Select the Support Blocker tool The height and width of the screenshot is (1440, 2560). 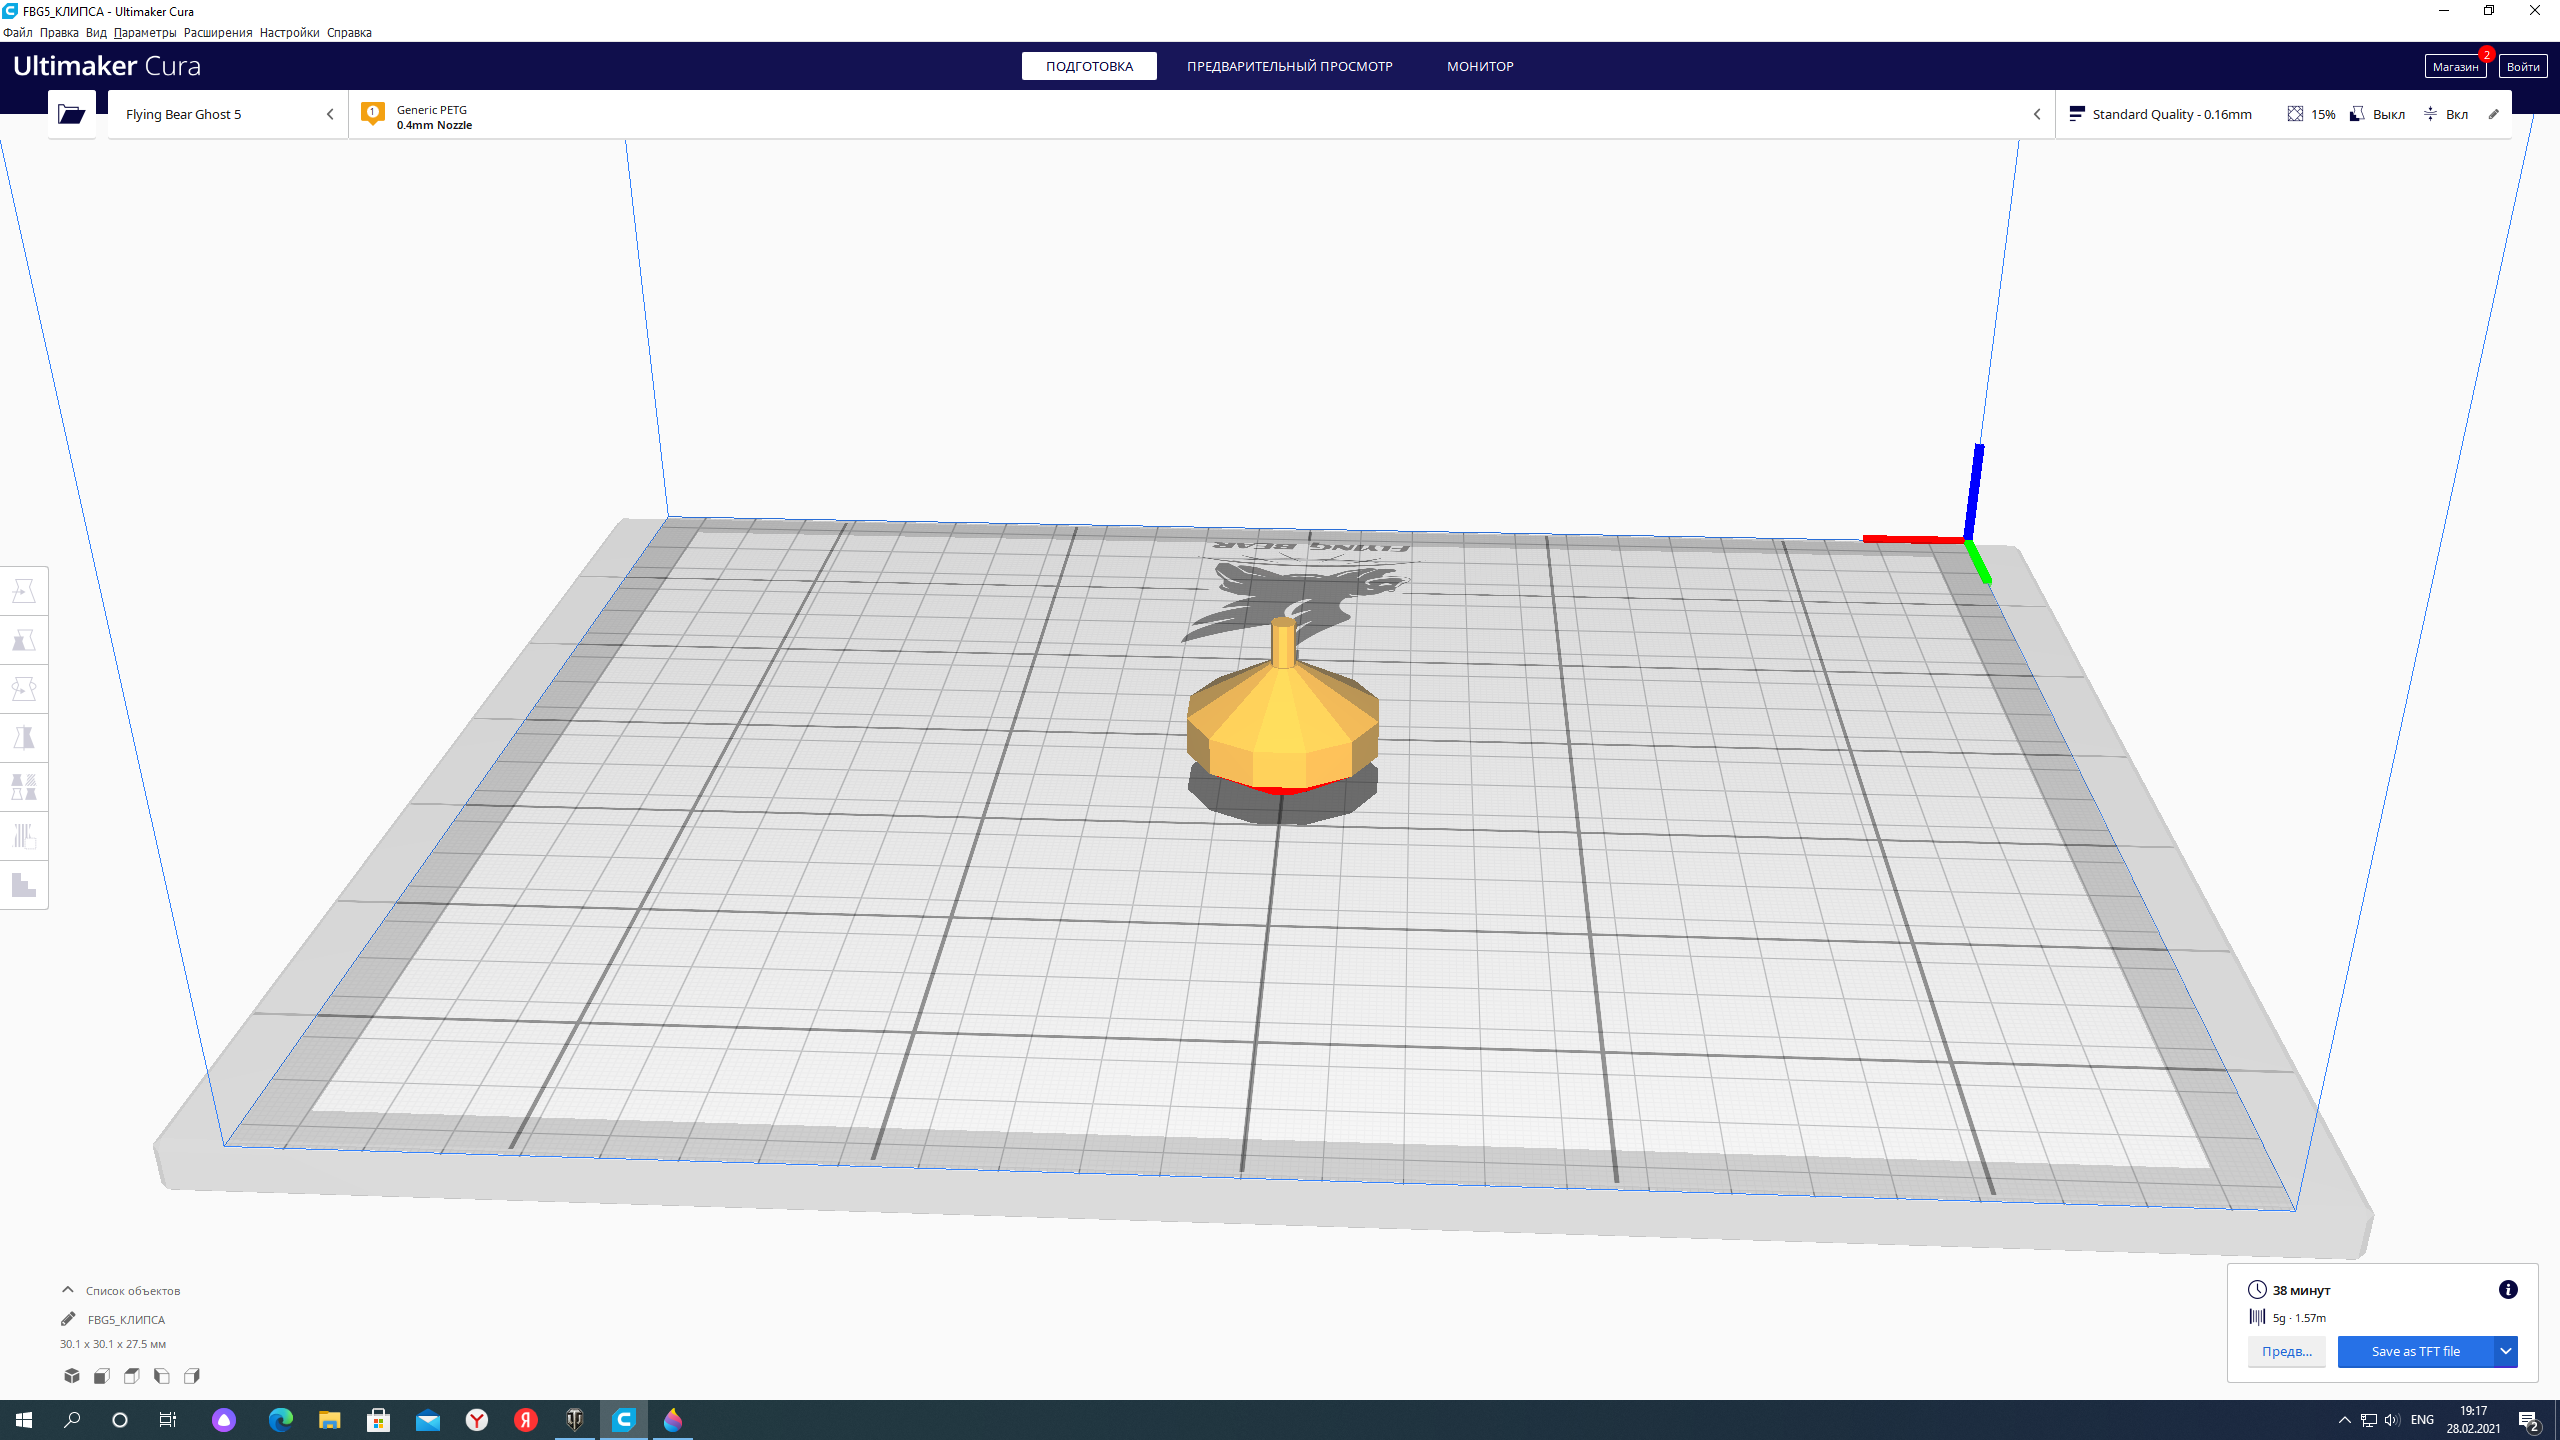click(24, 836)
